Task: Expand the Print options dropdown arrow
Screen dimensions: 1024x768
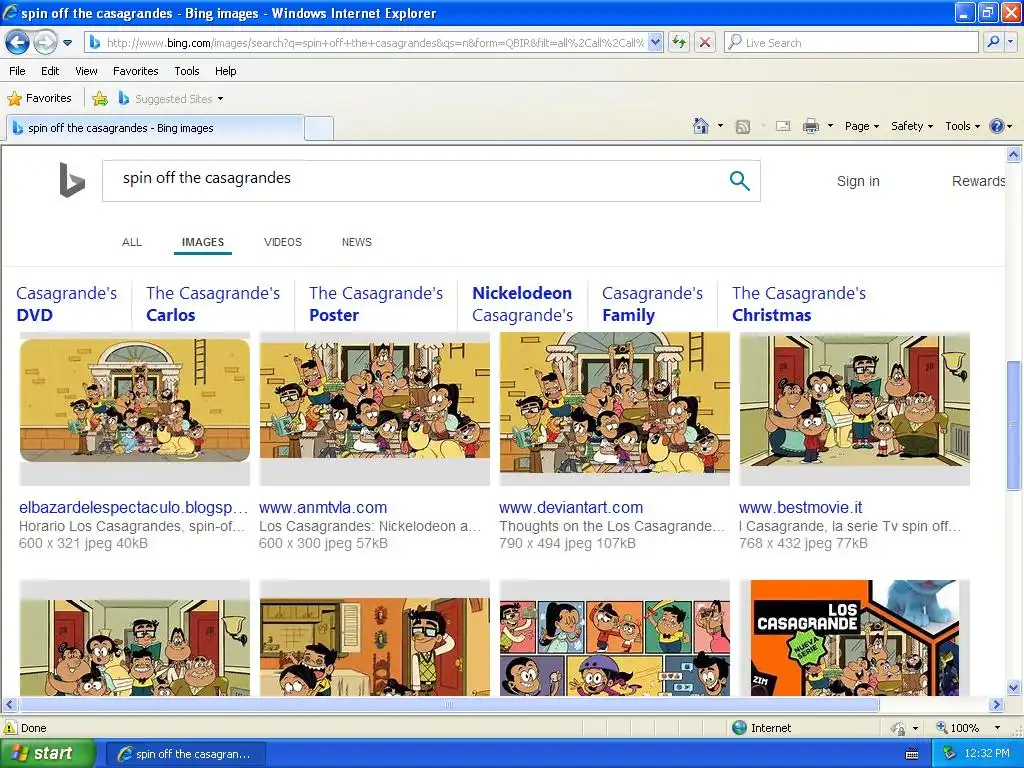Action: (x=830, y=126)
